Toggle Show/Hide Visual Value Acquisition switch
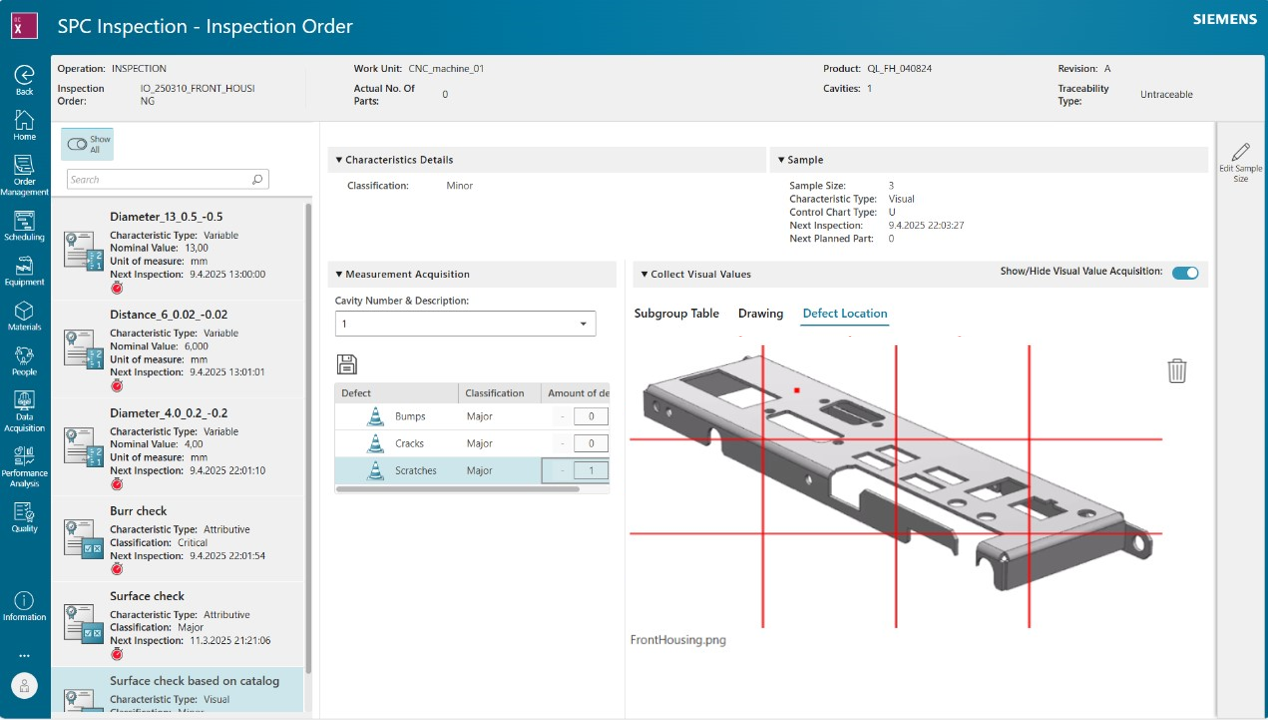Screen dimensions: 1268x720 coord(1185,273)
